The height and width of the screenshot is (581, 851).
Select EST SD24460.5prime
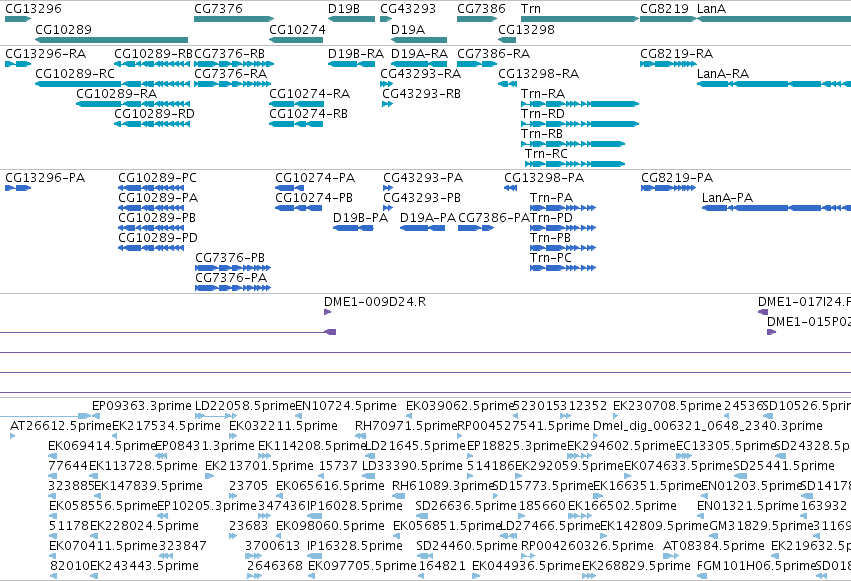click(424, 556)
